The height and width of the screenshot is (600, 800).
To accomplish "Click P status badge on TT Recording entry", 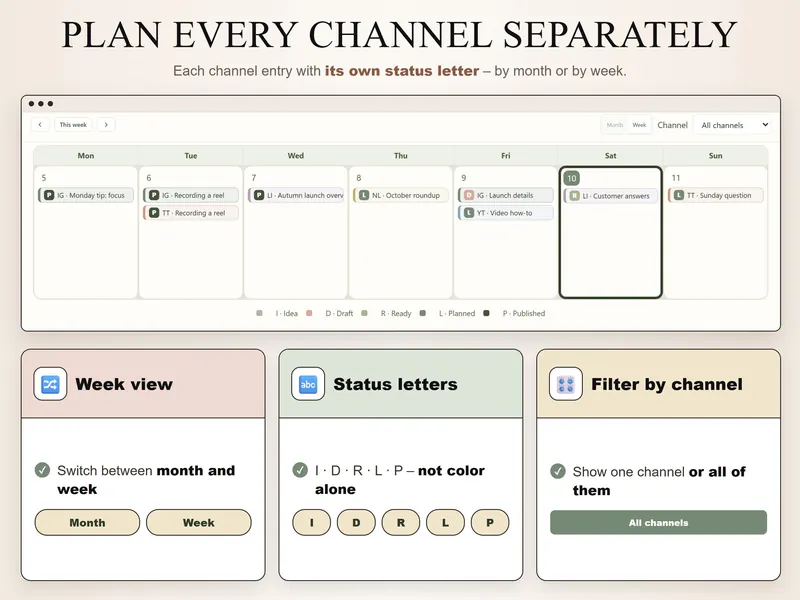I will tap(154, 213).
